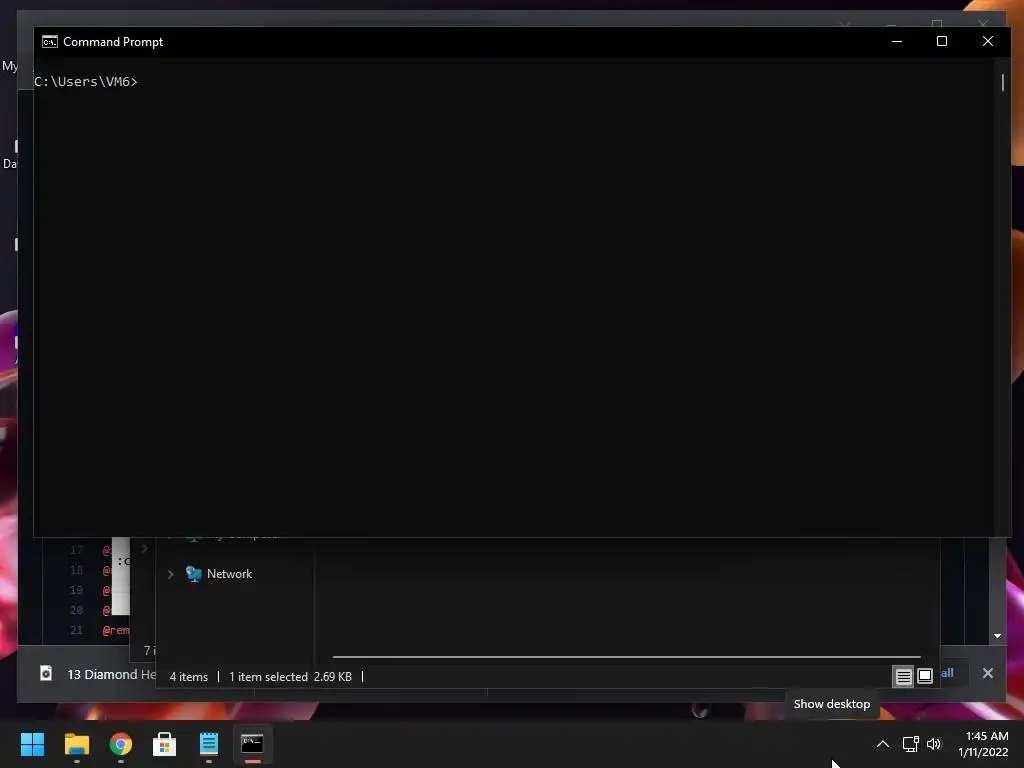The width and height of the screenshot is (1024, 768).
Task: Open the Windows Start menu
Action: 32,744
